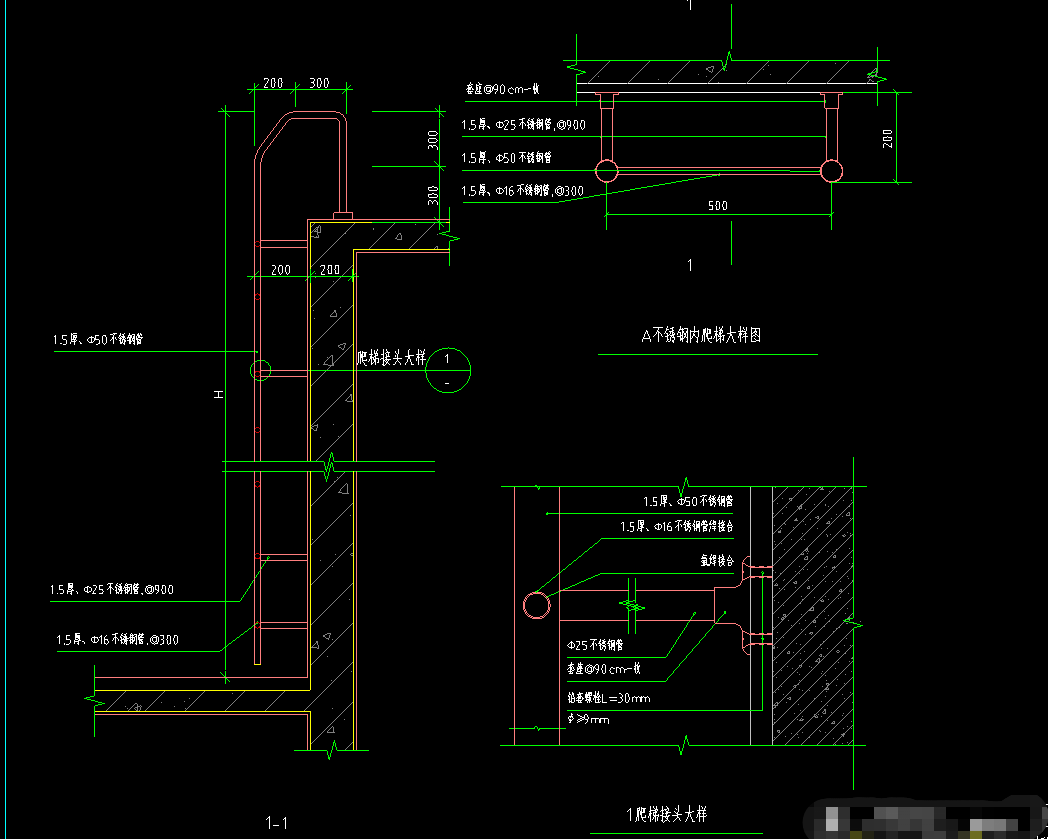Select 1.5厚、Φ50不锈钢管 label in joint detail
Viewport: 1048px width, 839px height.
688,501
